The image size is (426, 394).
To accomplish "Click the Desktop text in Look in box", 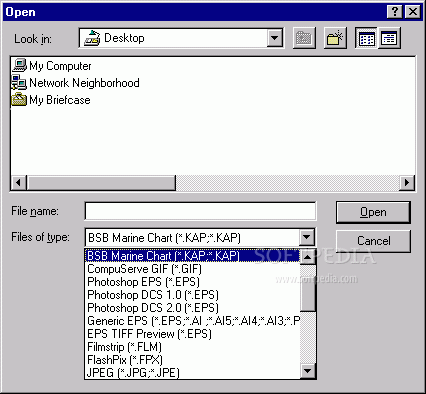I will tap(124, 38).
